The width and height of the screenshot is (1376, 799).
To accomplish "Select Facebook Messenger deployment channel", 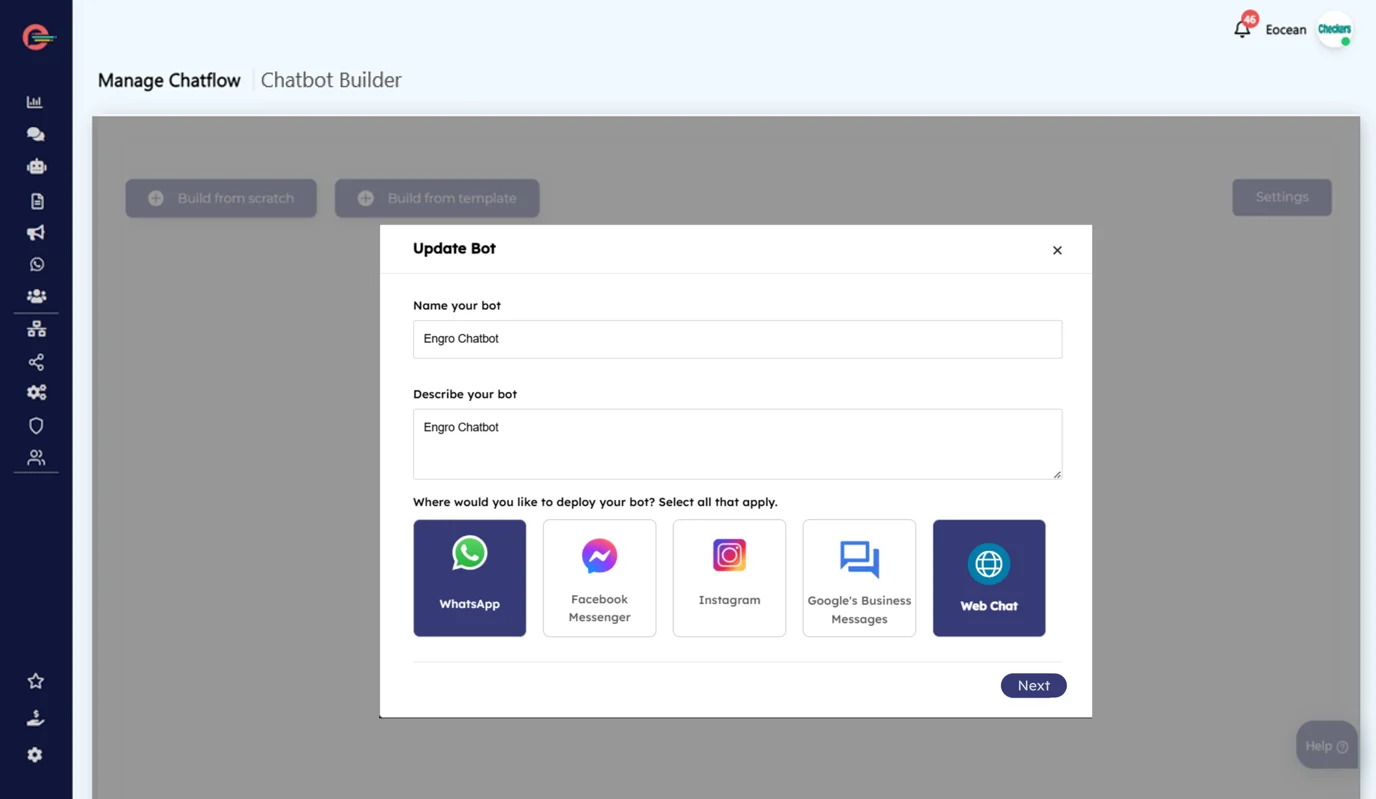I will pos(599,578).
